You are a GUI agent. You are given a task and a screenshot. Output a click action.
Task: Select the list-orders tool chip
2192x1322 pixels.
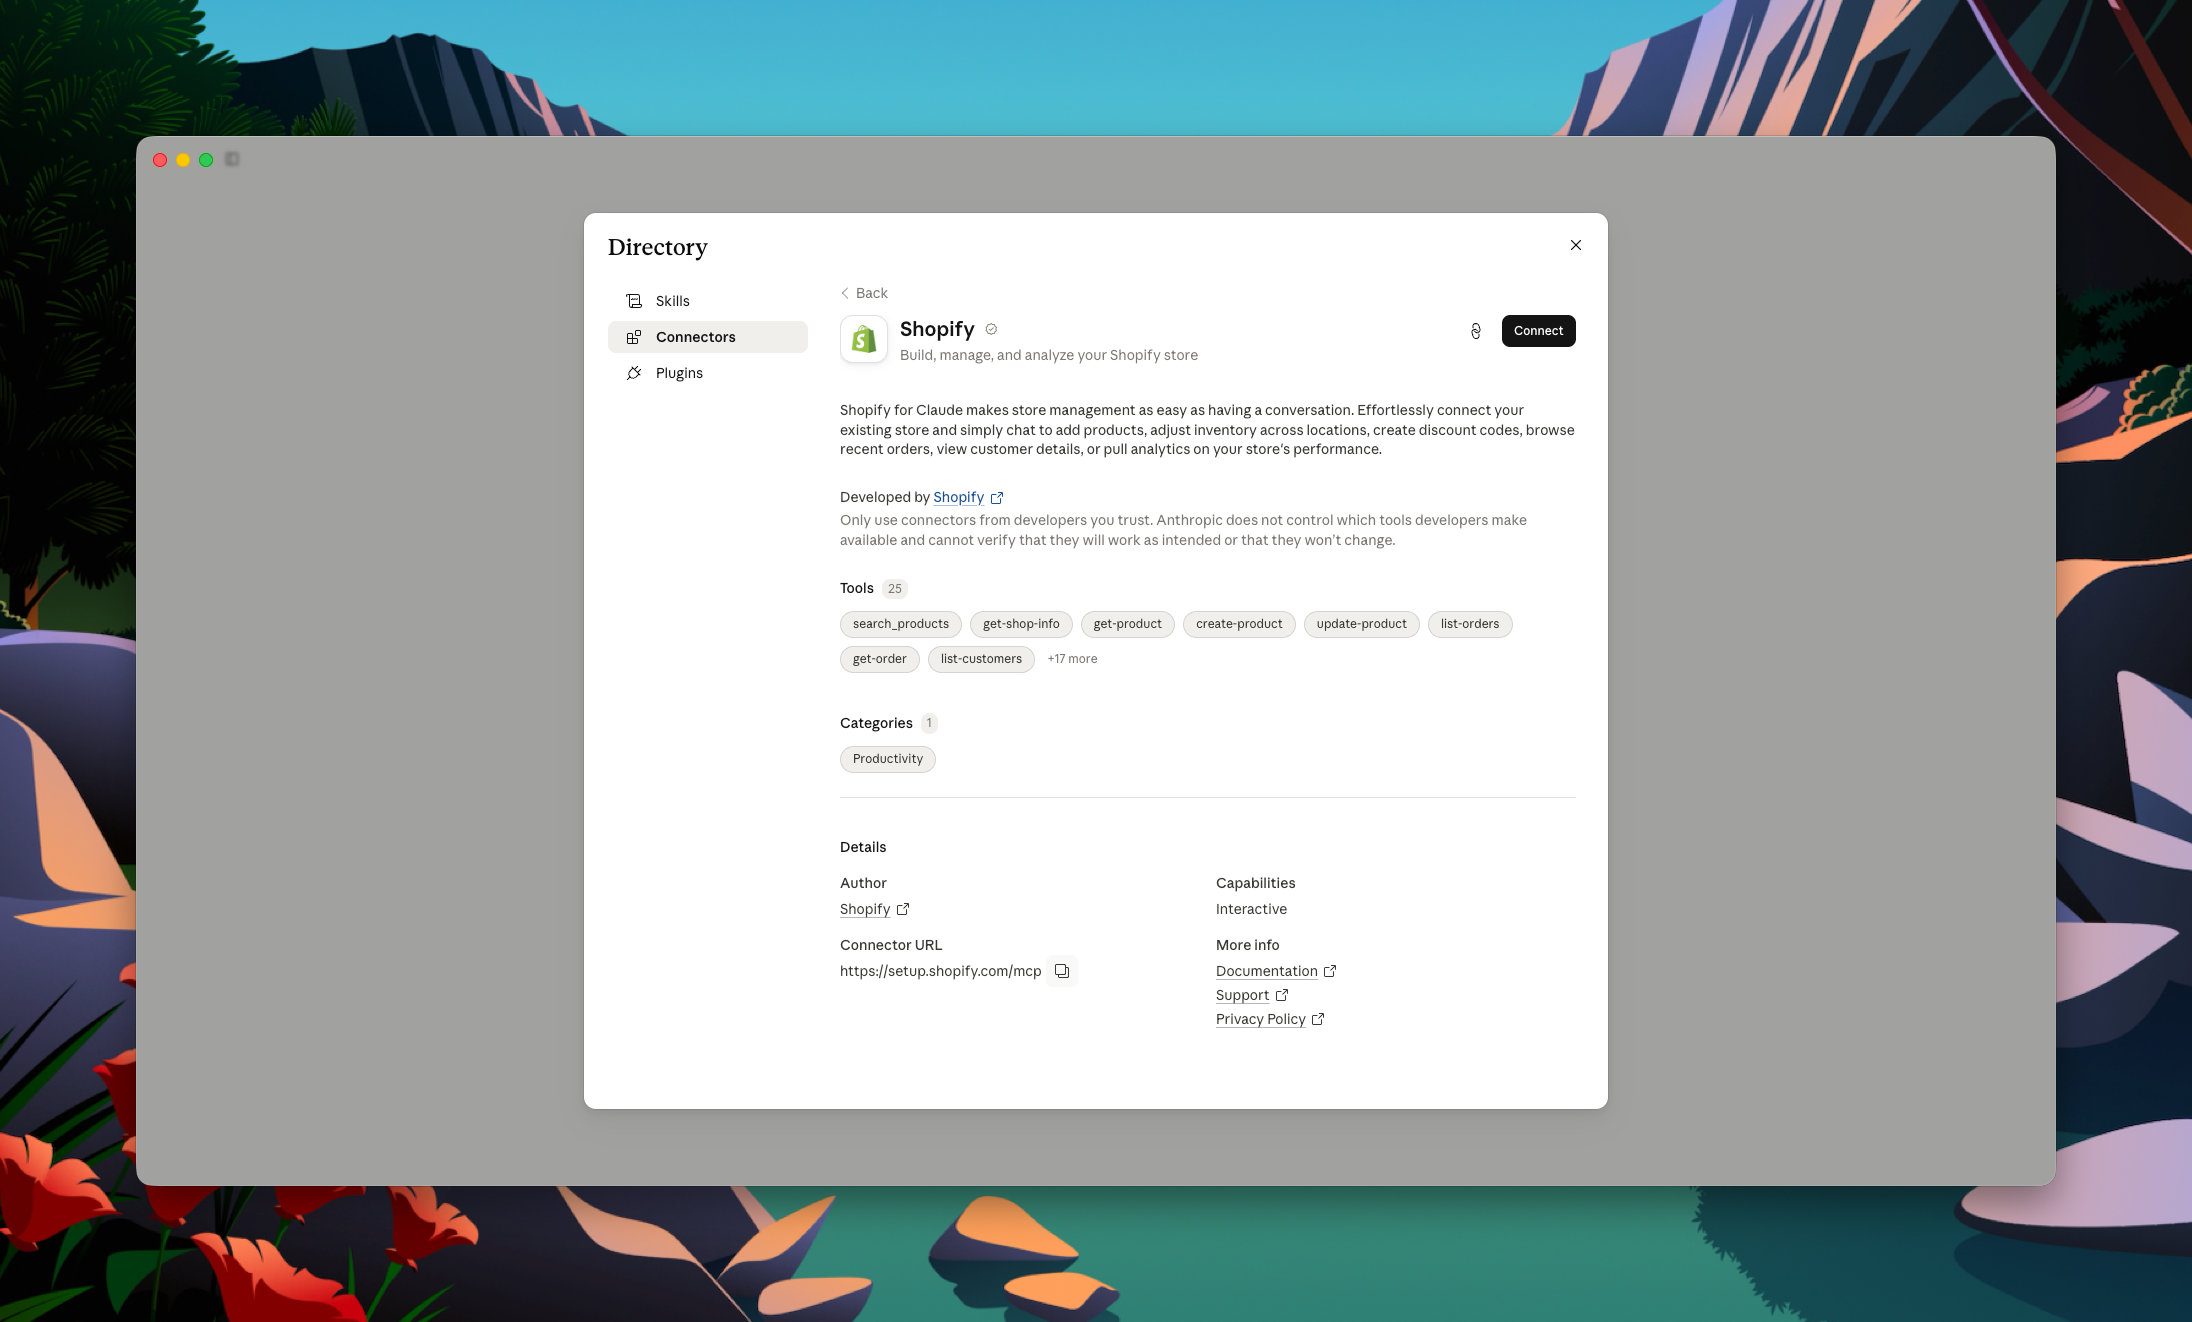point(1470,624)
